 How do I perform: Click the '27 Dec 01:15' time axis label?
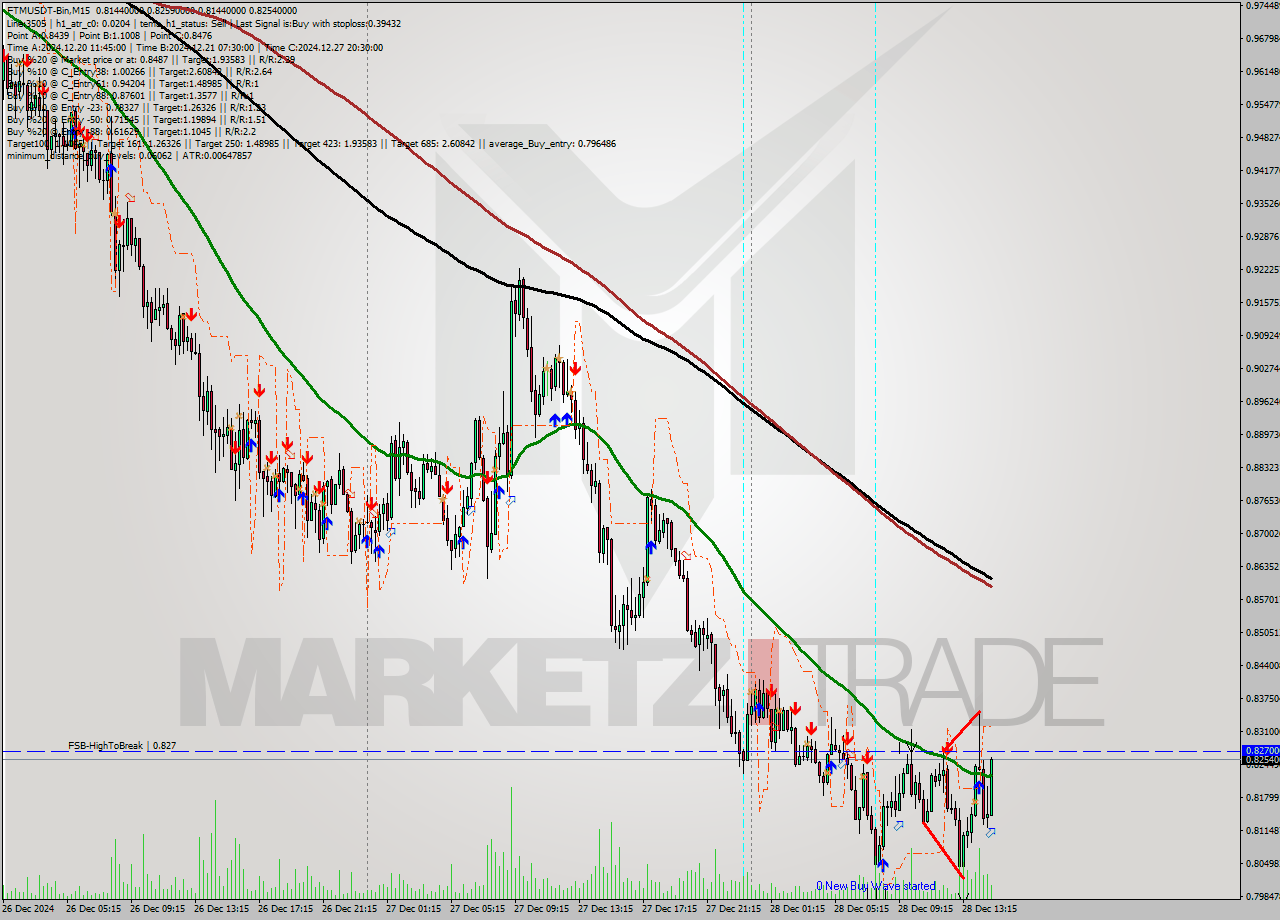413,909
